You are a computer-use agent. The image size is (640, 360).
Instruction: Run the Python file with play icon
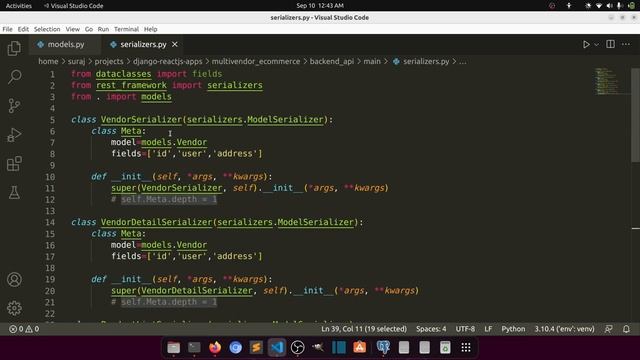[586, 44]
